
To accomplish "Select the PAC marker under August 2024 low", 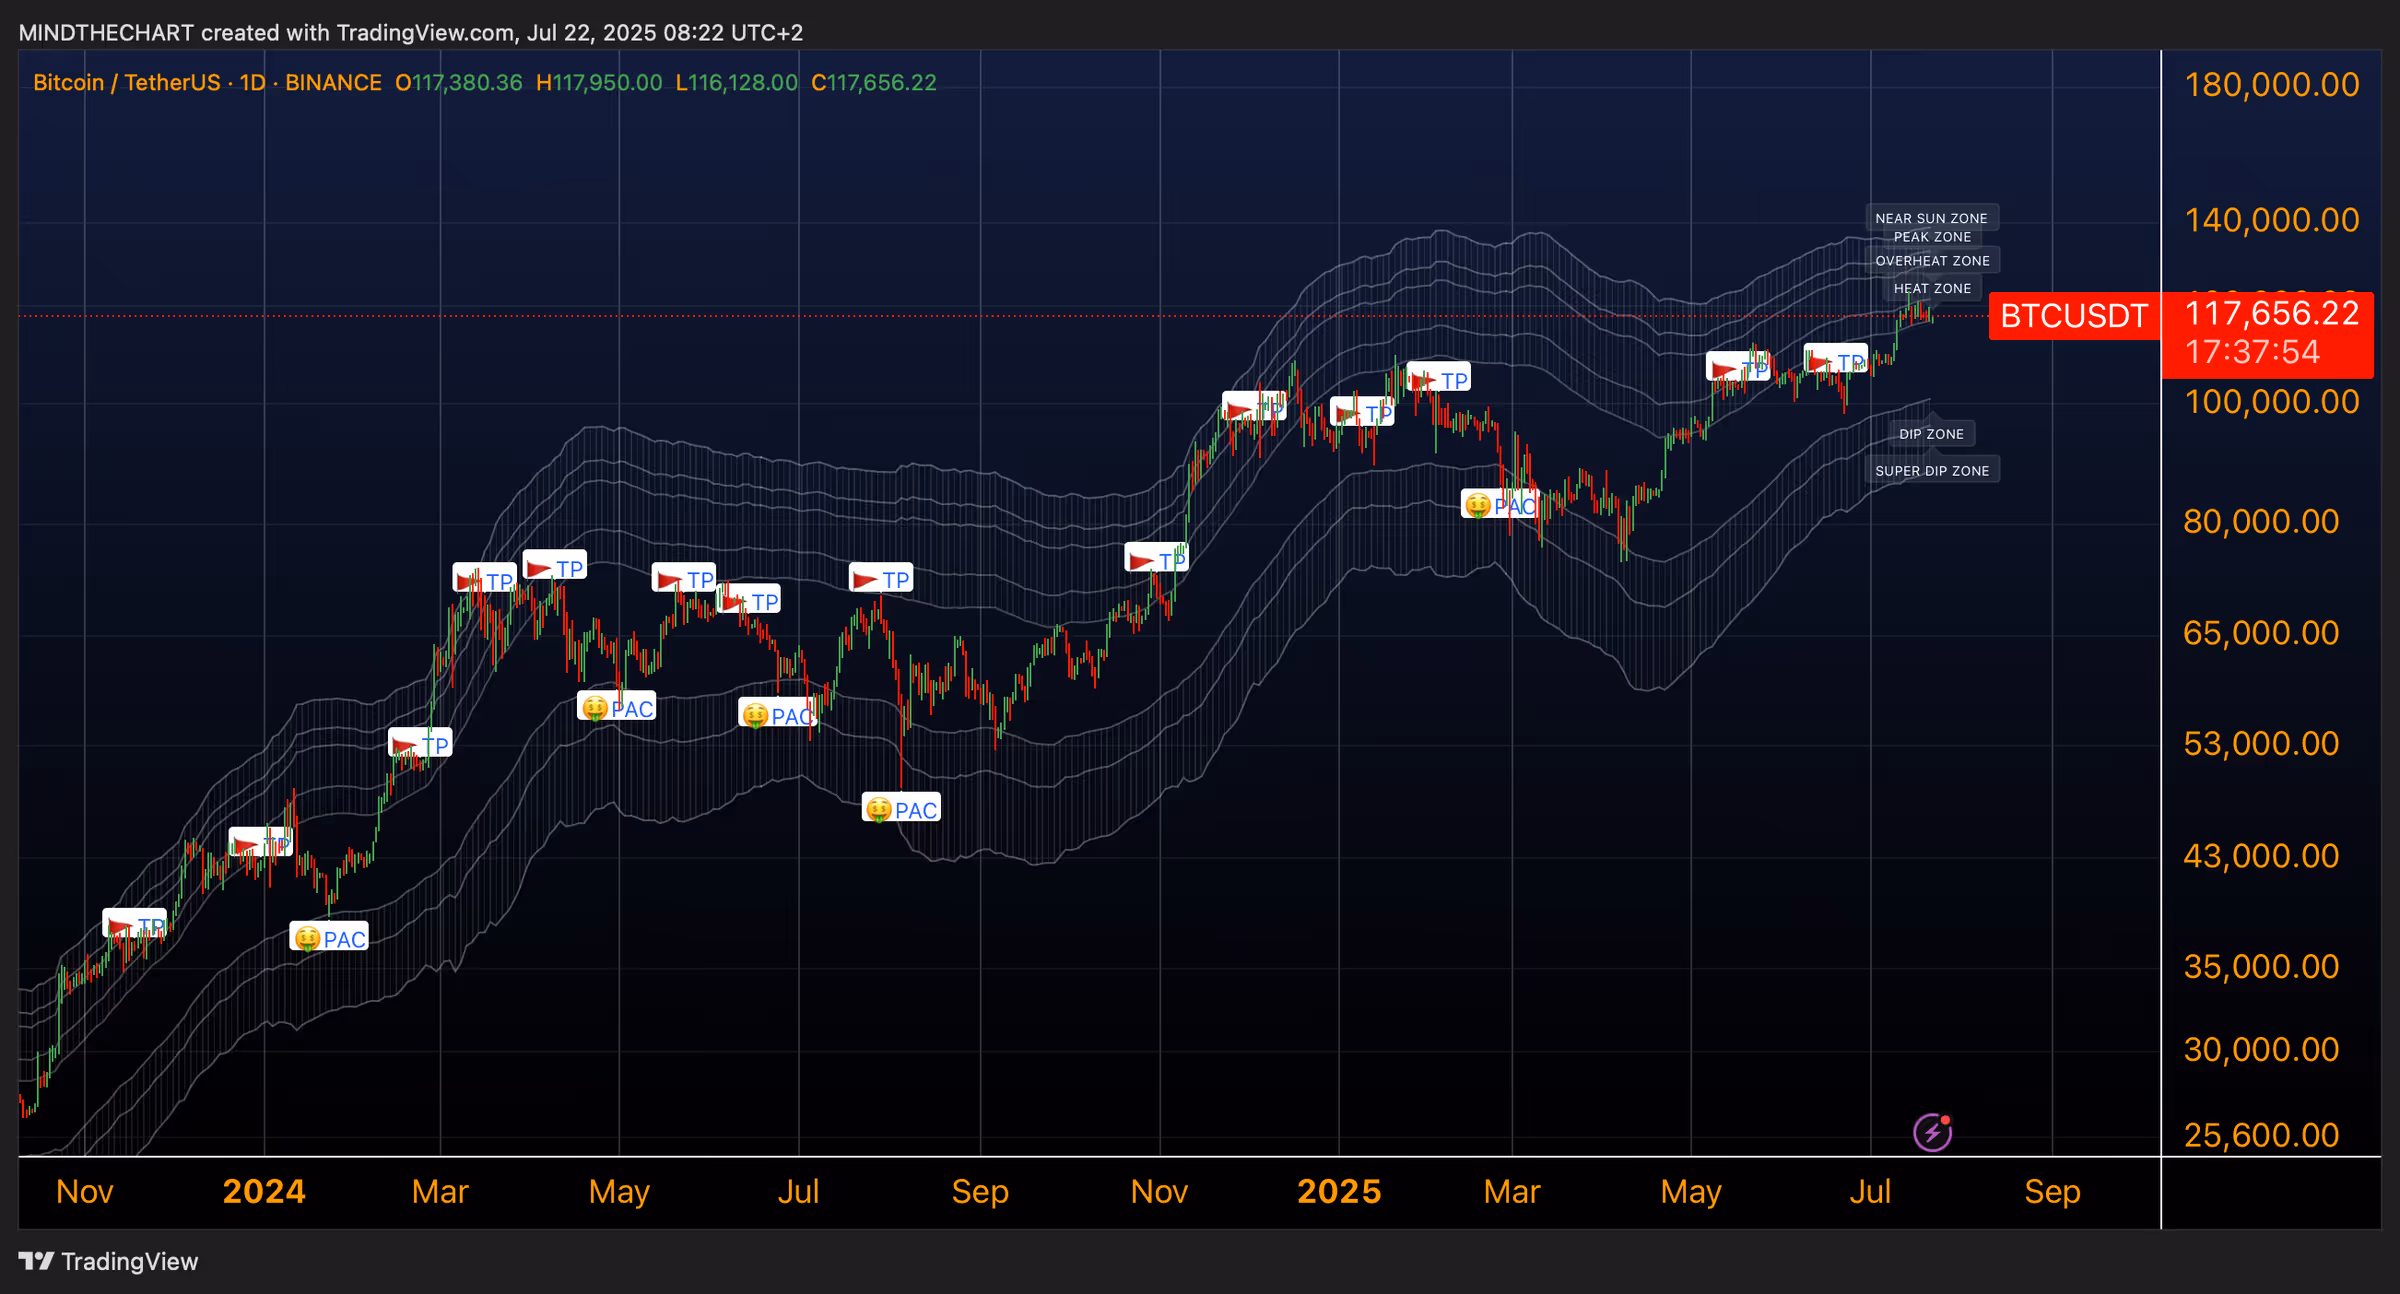I will pos(901,808).
